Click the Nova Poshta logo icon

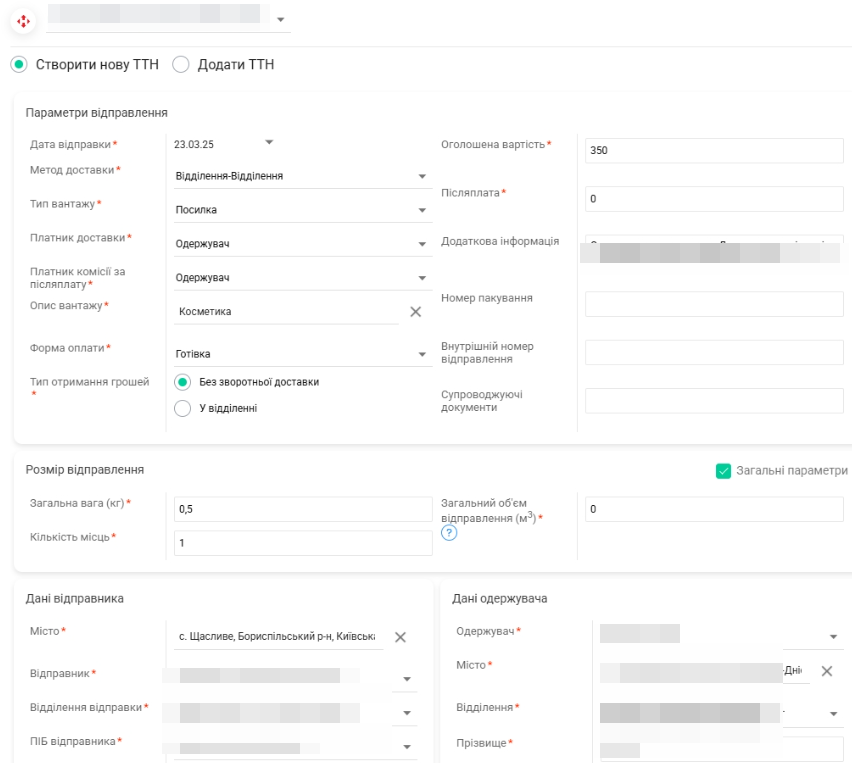[x=24, y=20]
